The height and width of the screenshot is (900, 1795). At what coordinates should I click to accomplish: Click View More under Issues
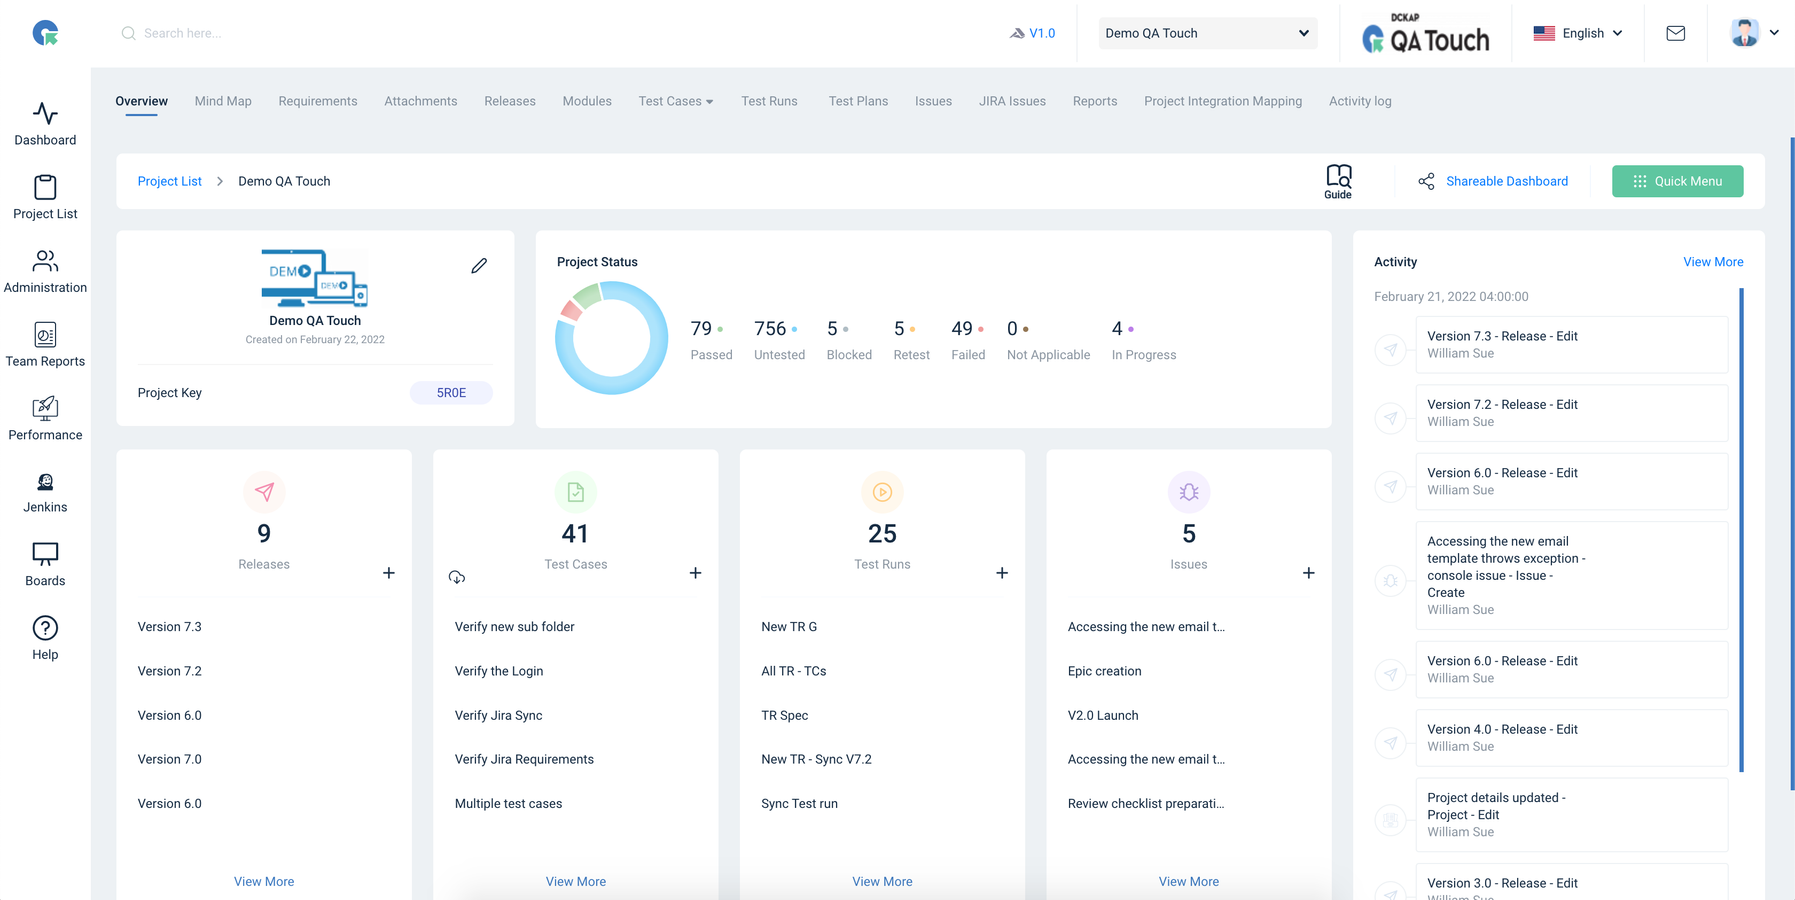click(x=1189, y=881)
